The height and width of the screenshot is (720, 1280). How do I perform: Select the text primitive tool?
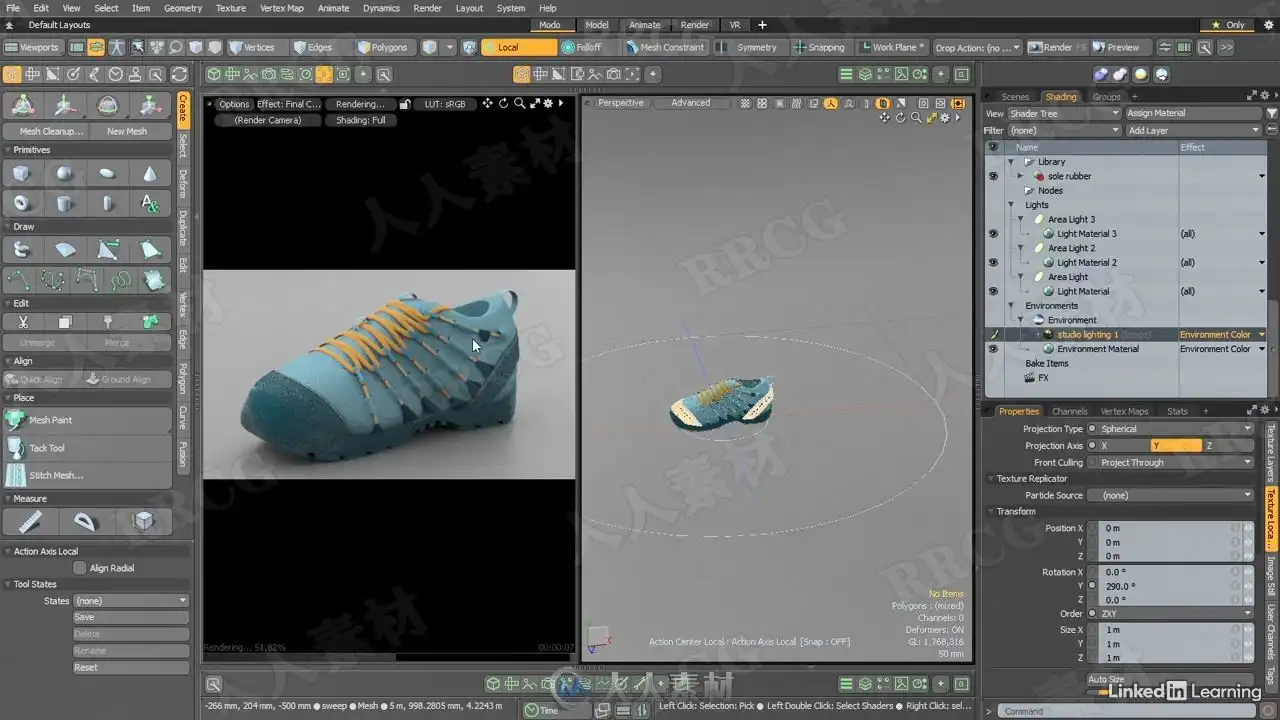[x=150, y=204]
